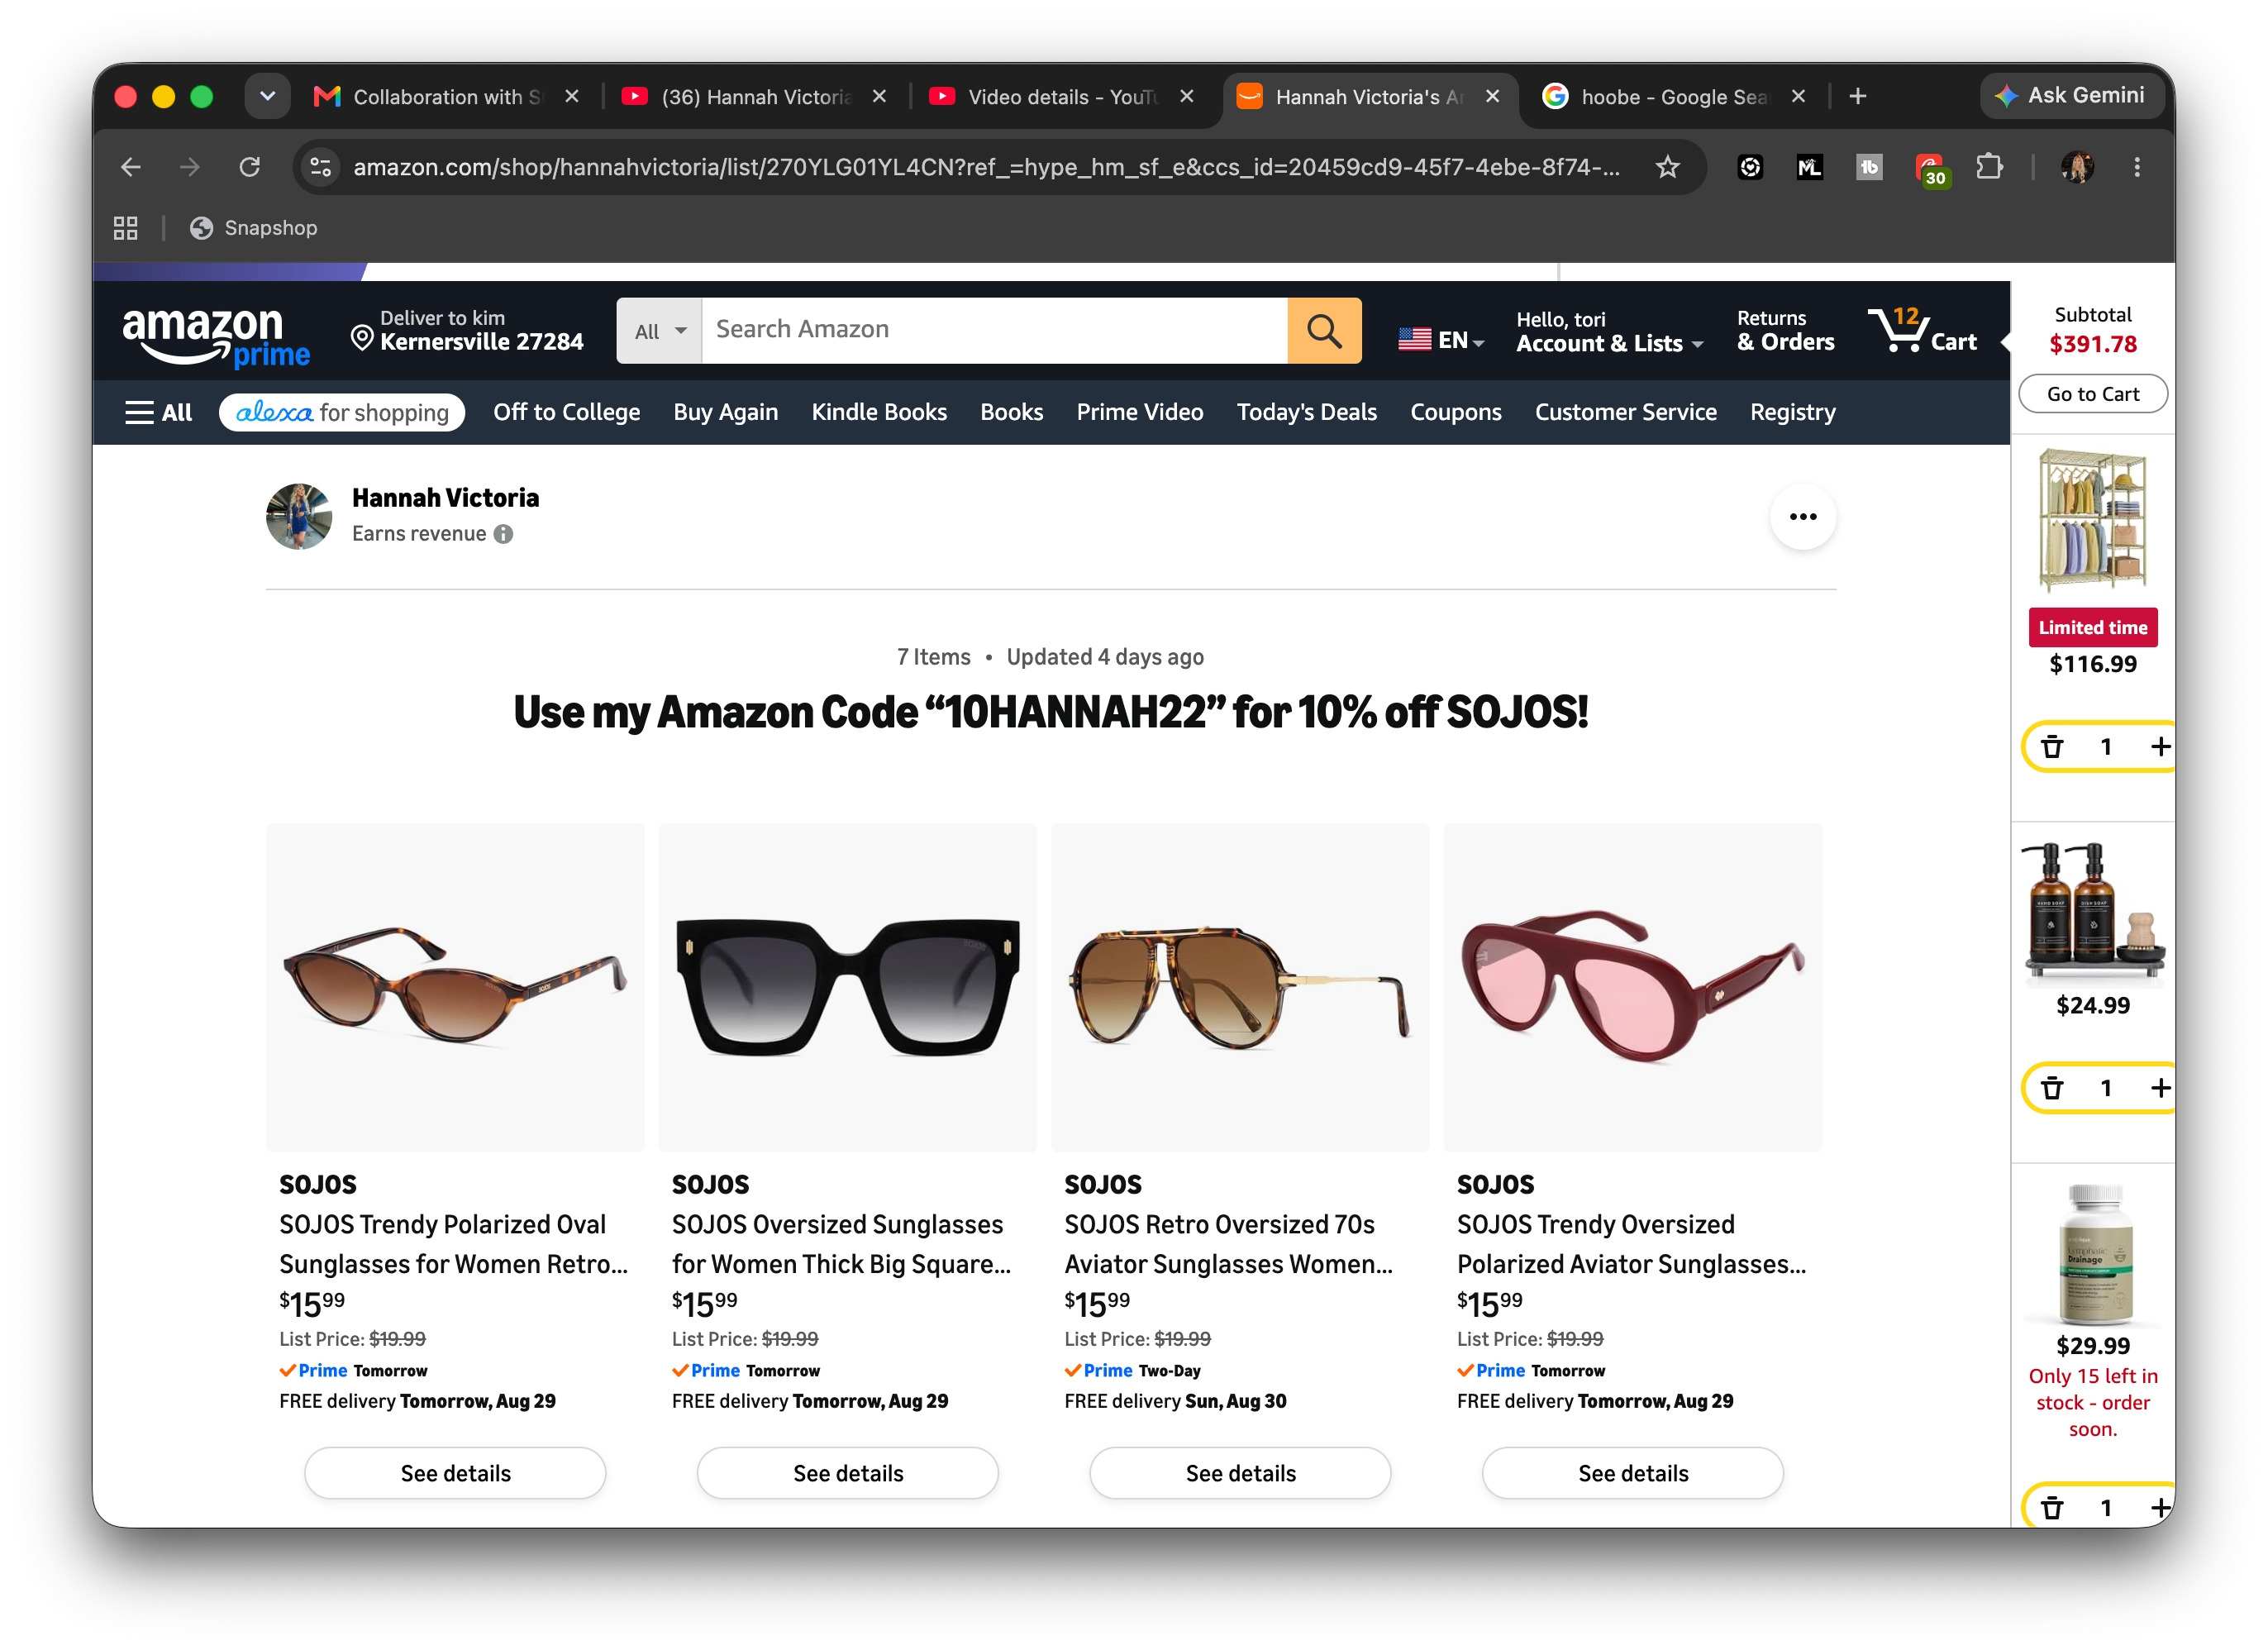Click Deliver to kim Kernersville 27284

pyautogui.click(x=467, y=331)
